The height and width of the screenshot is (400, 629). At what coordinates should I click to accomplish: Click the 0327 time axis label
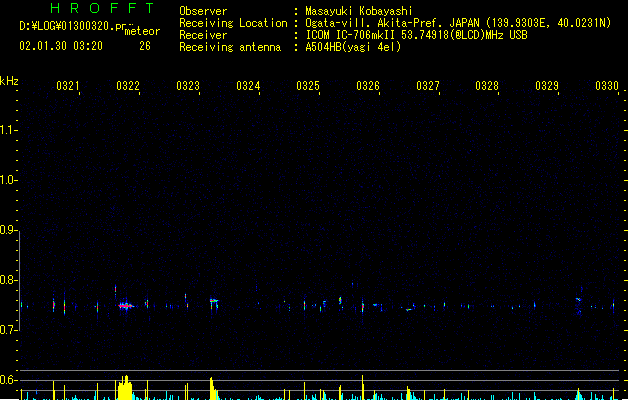[x=428, y=86]
